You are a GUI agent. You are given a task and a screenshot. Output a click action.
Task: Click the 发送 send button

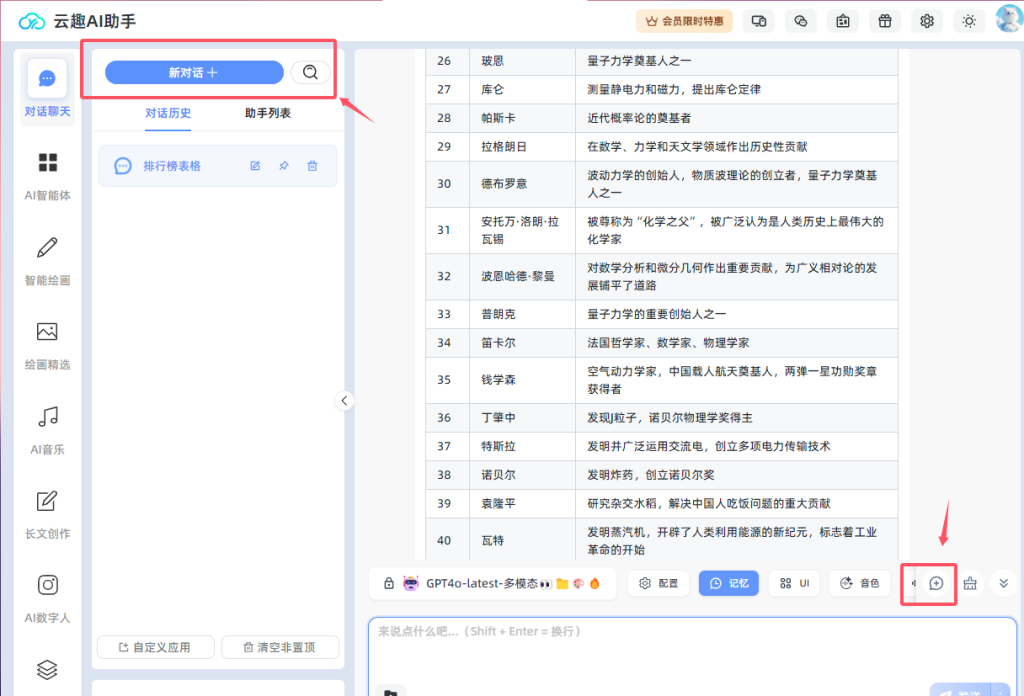click(961, 691)
